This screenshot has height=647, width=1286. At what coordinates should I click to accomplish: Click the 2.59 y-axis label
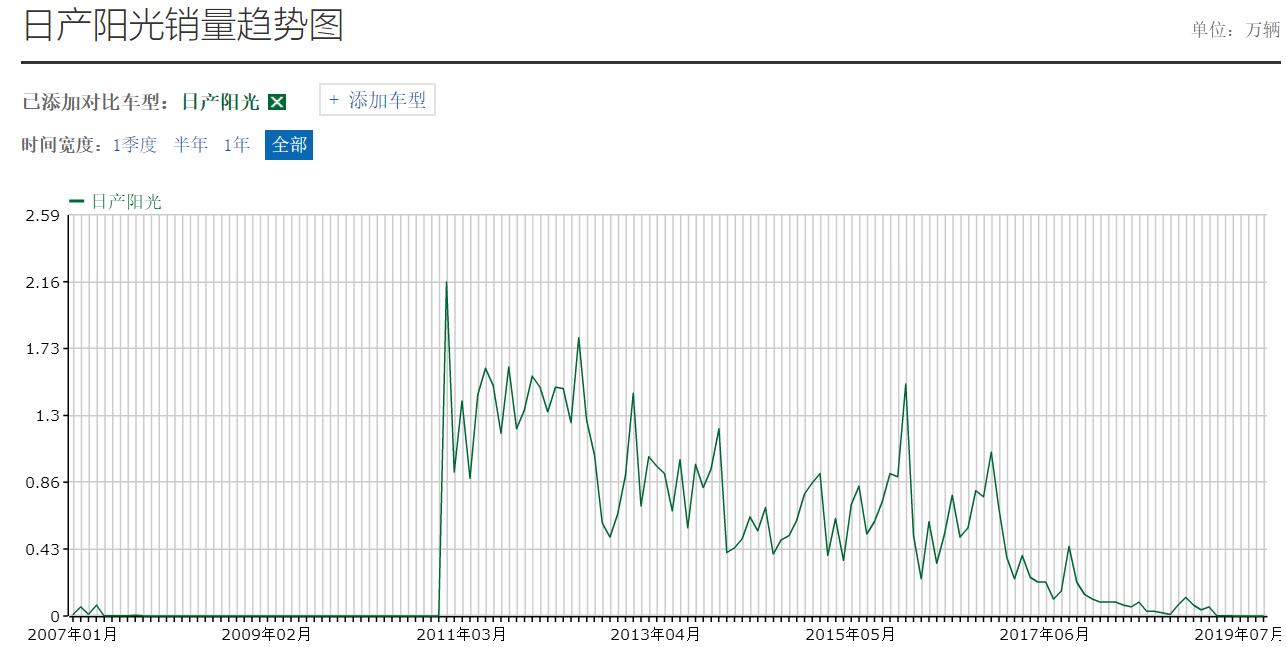click(x=43, y=216)
